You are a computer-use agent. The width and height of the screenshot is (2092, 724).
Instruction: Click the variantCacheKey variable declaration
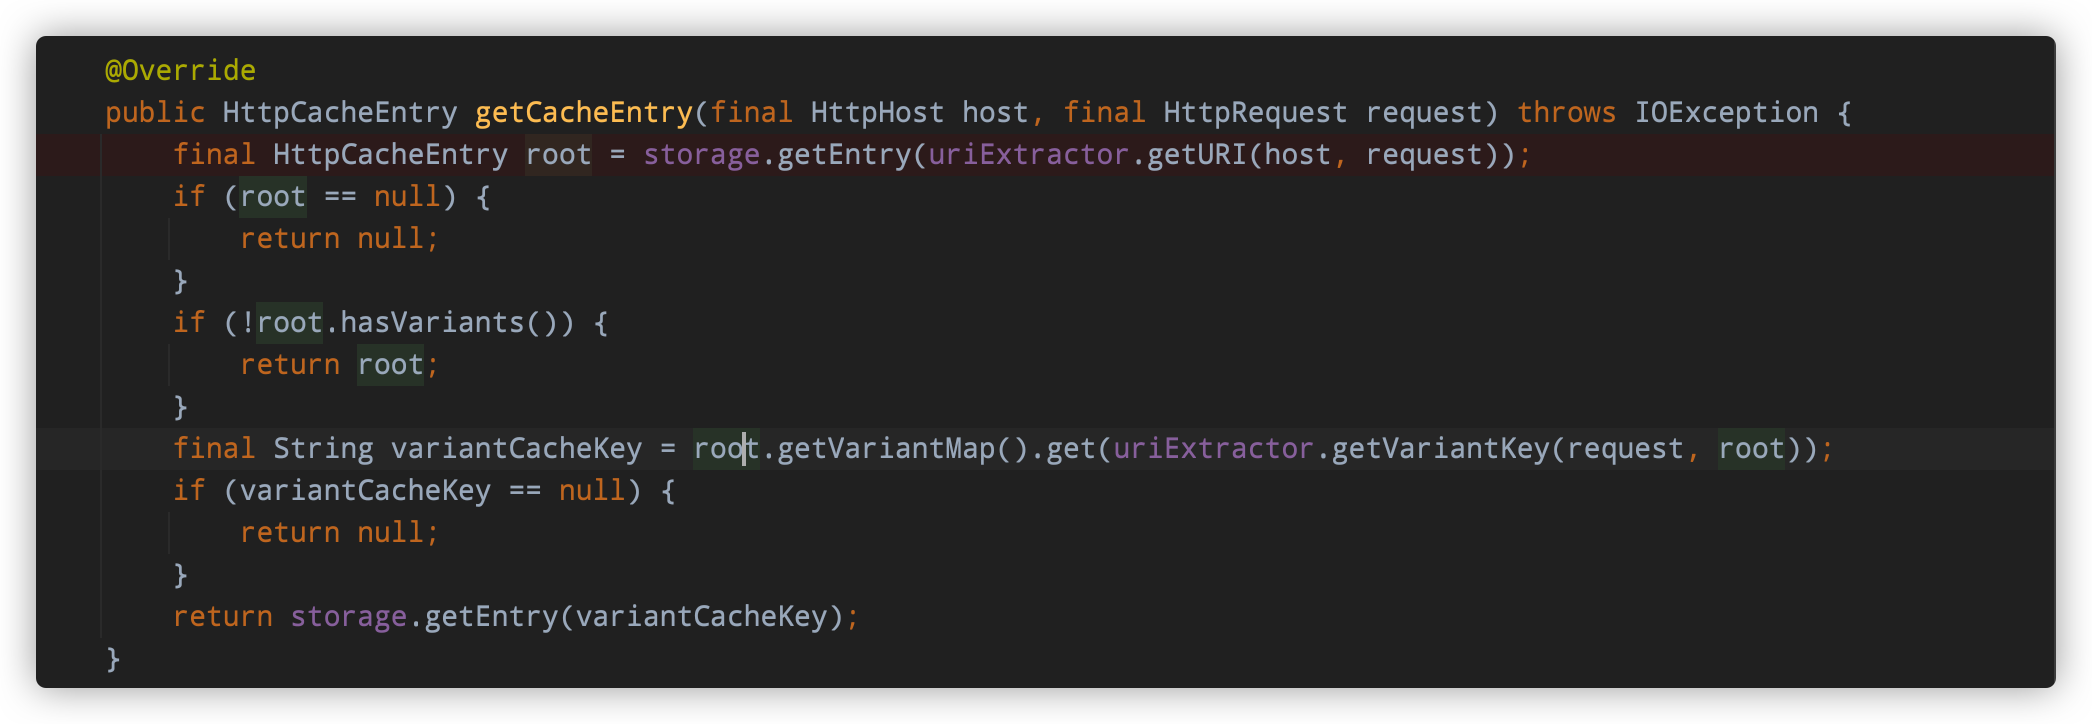click(517, 448)
